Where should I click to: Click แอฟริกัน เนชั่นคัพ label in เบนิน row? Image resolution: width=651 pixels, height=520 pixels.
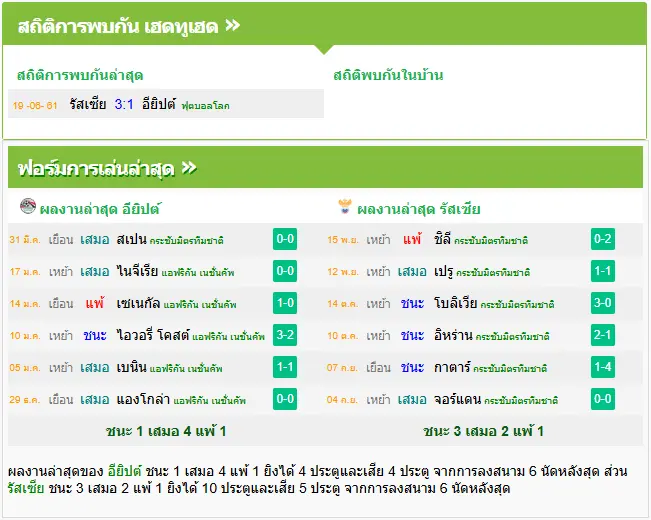[x=186, y=368]
